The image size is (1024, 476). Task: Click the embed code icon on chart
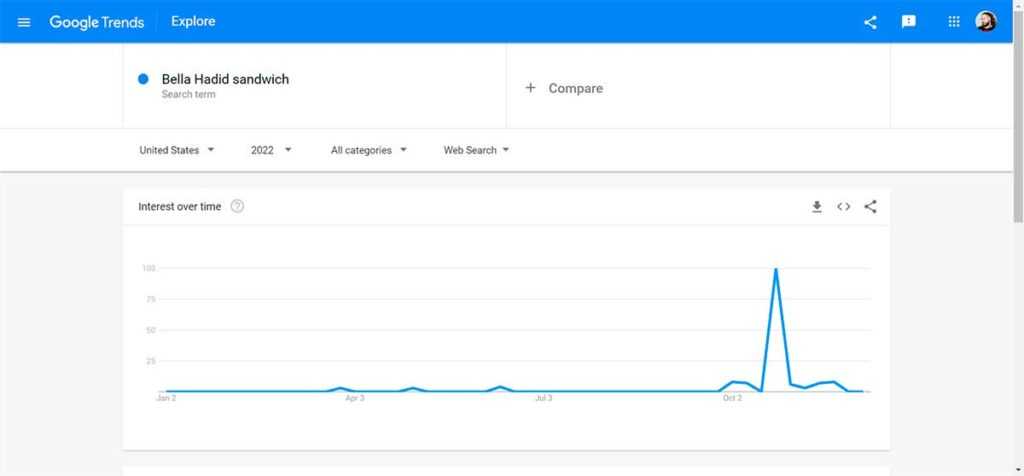[844, 207]
